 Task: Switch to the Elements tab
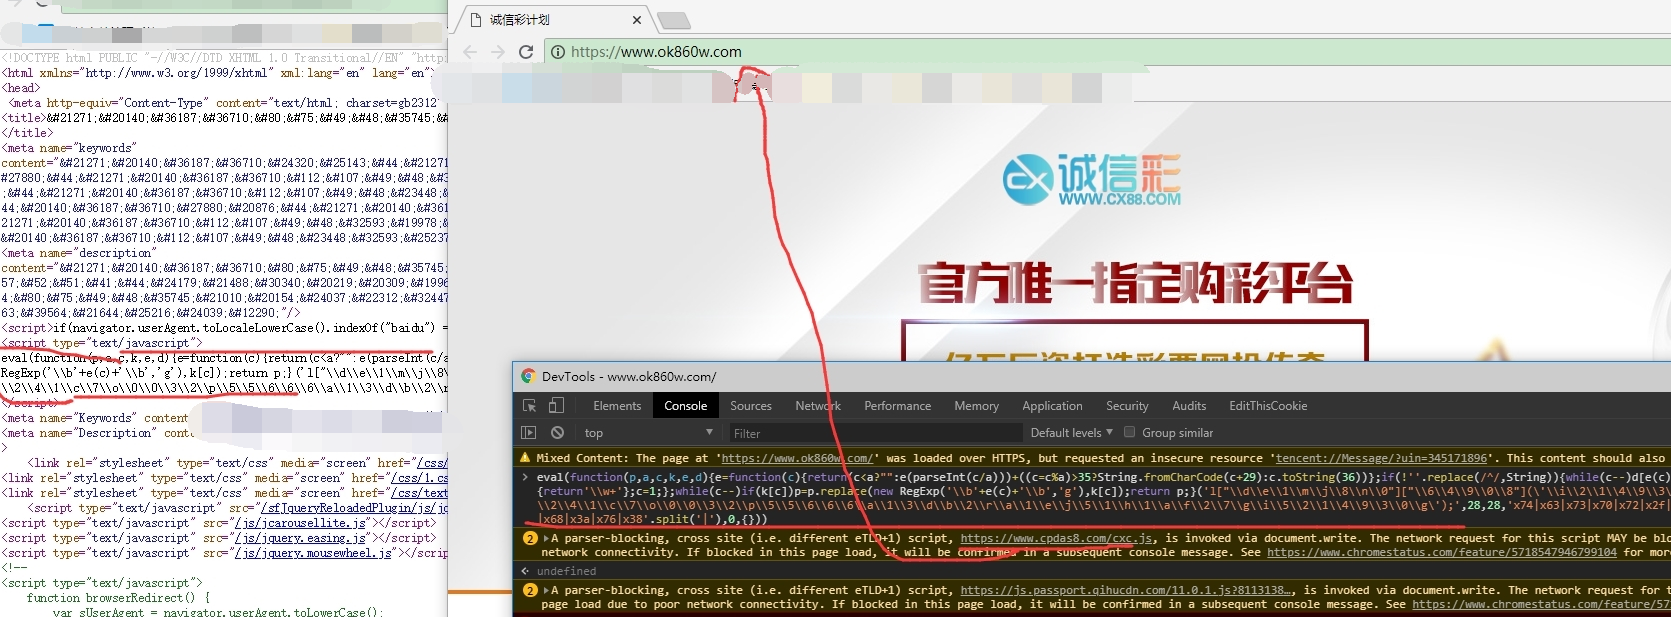click(617, 406)
